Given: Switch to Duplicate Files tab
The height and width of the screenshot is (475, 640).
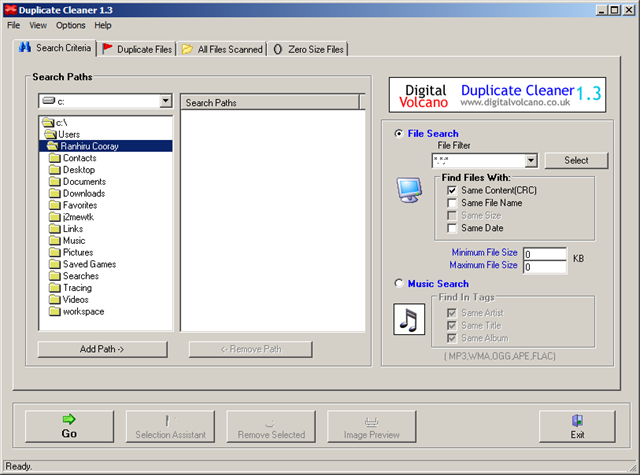Looking at the screenshot, I should pos(137,49).
